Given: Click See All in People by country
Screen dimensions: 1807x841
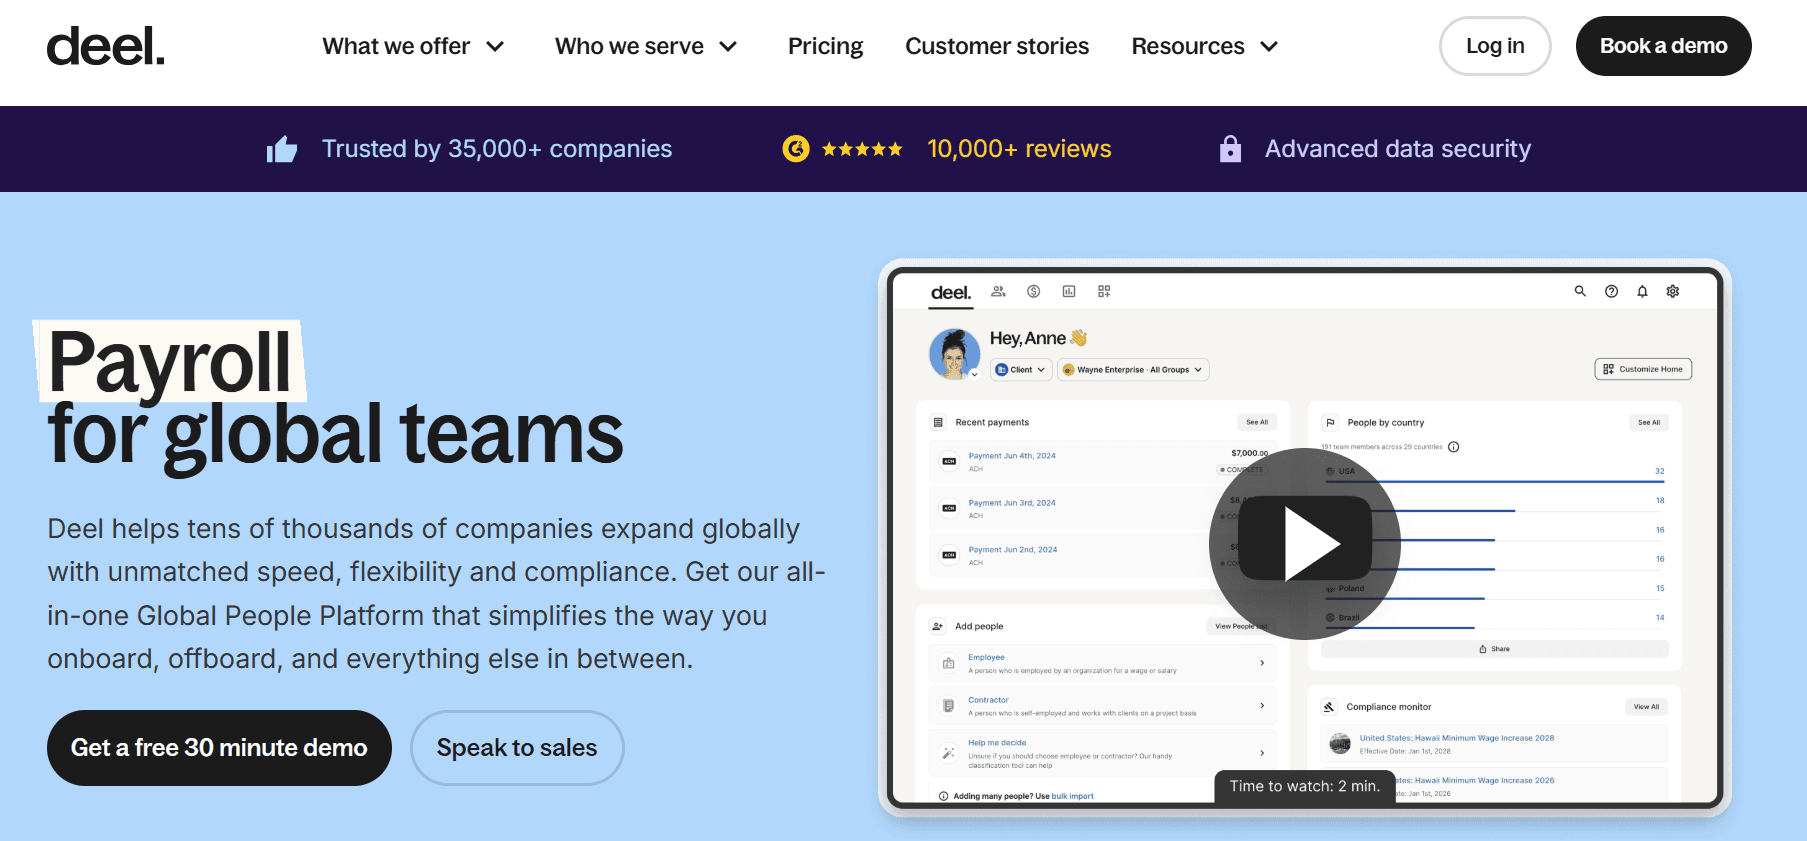Looking at the screenshot, I should pos(1649,422).
